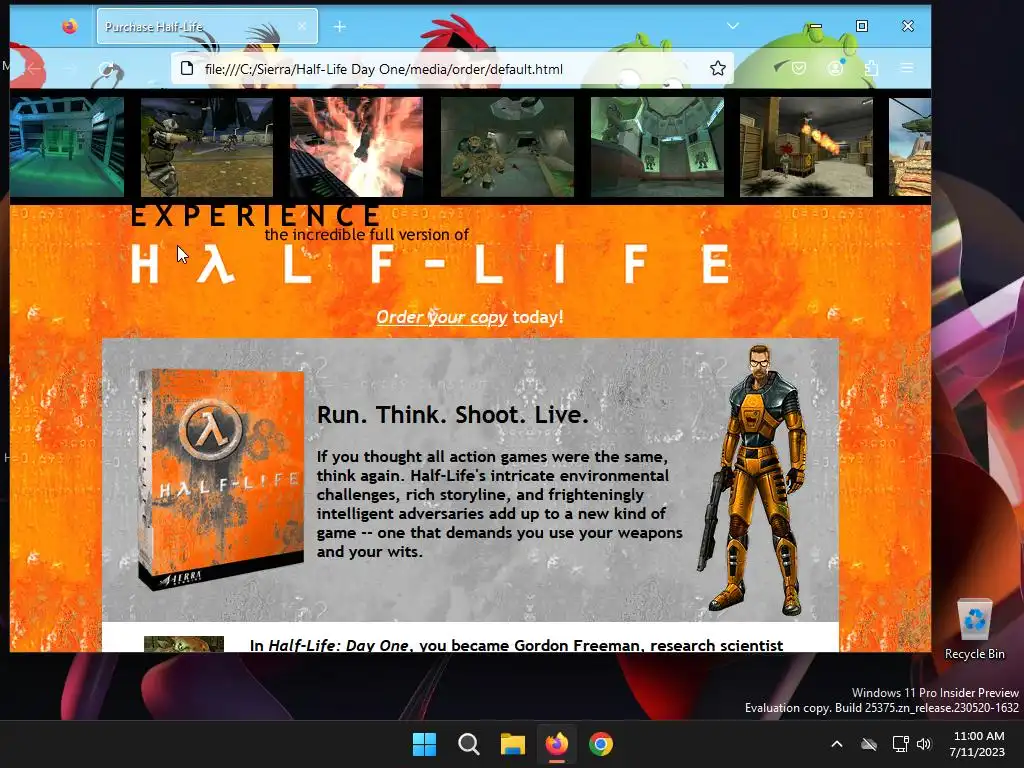
Task: Expand the list all tabs chevron
Action: tap(733, 26)
